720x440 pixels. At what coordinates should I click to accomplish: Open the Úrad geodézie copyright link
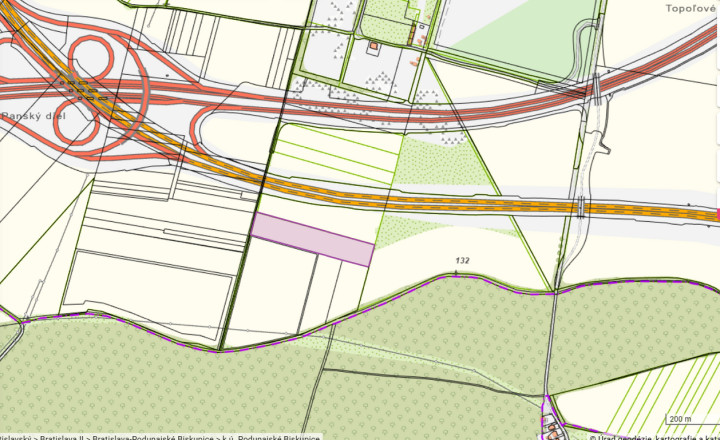click(x=654, y=437)
